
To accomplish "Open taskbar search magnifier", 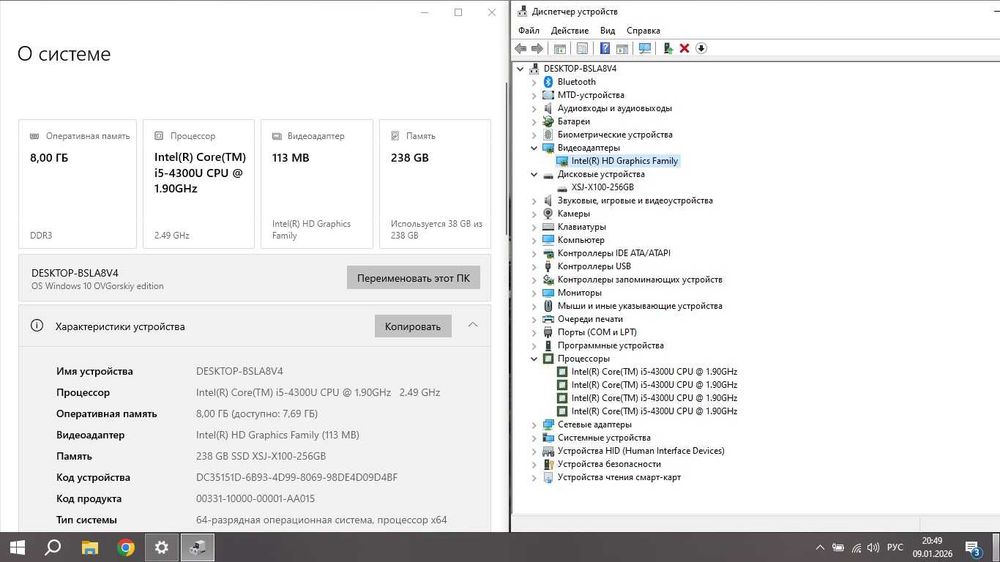I will pos(53,547).
